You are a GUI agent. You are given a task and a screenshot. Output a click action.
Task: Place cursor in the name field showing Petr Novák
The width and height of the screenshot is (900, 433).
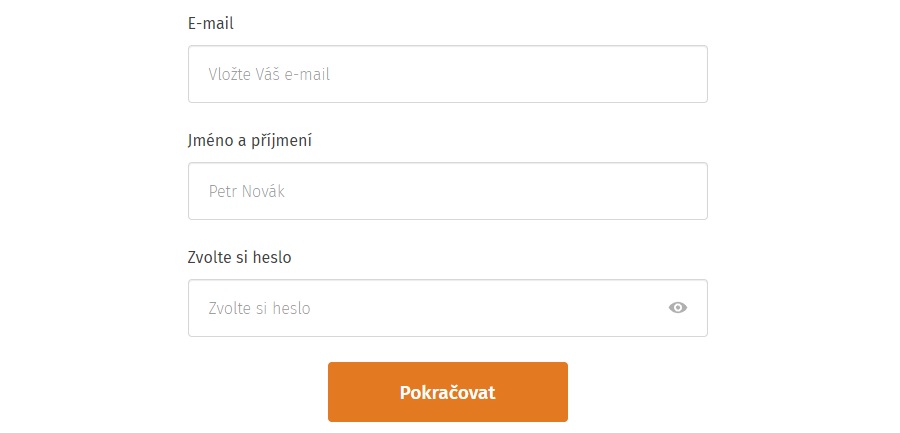click(448, 191)
